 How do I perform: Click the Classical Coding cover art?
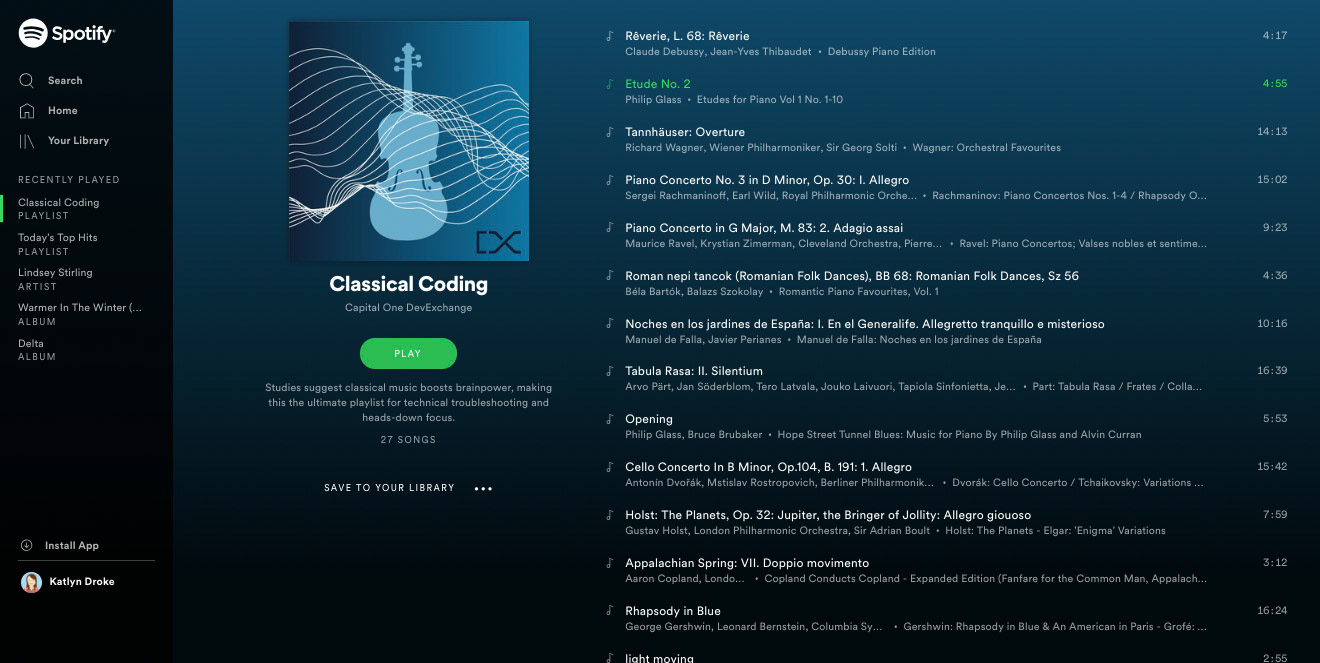click(x=409, y=141)
